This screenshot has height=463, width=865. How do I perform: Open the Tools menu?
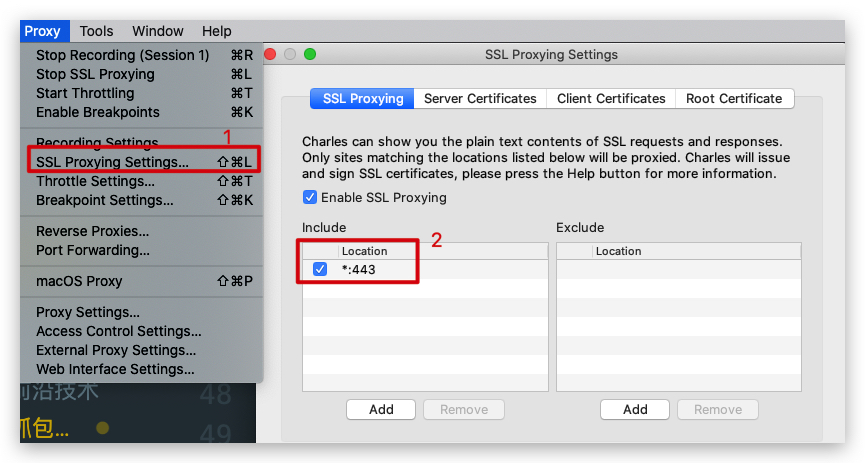96,31
